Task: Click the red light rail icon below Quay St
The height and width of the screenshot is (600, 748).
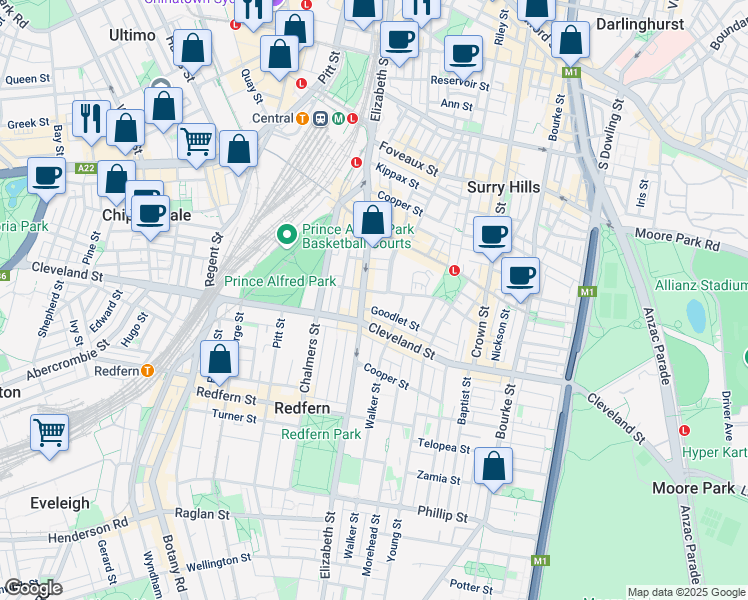Action: [x=301, y=83]
